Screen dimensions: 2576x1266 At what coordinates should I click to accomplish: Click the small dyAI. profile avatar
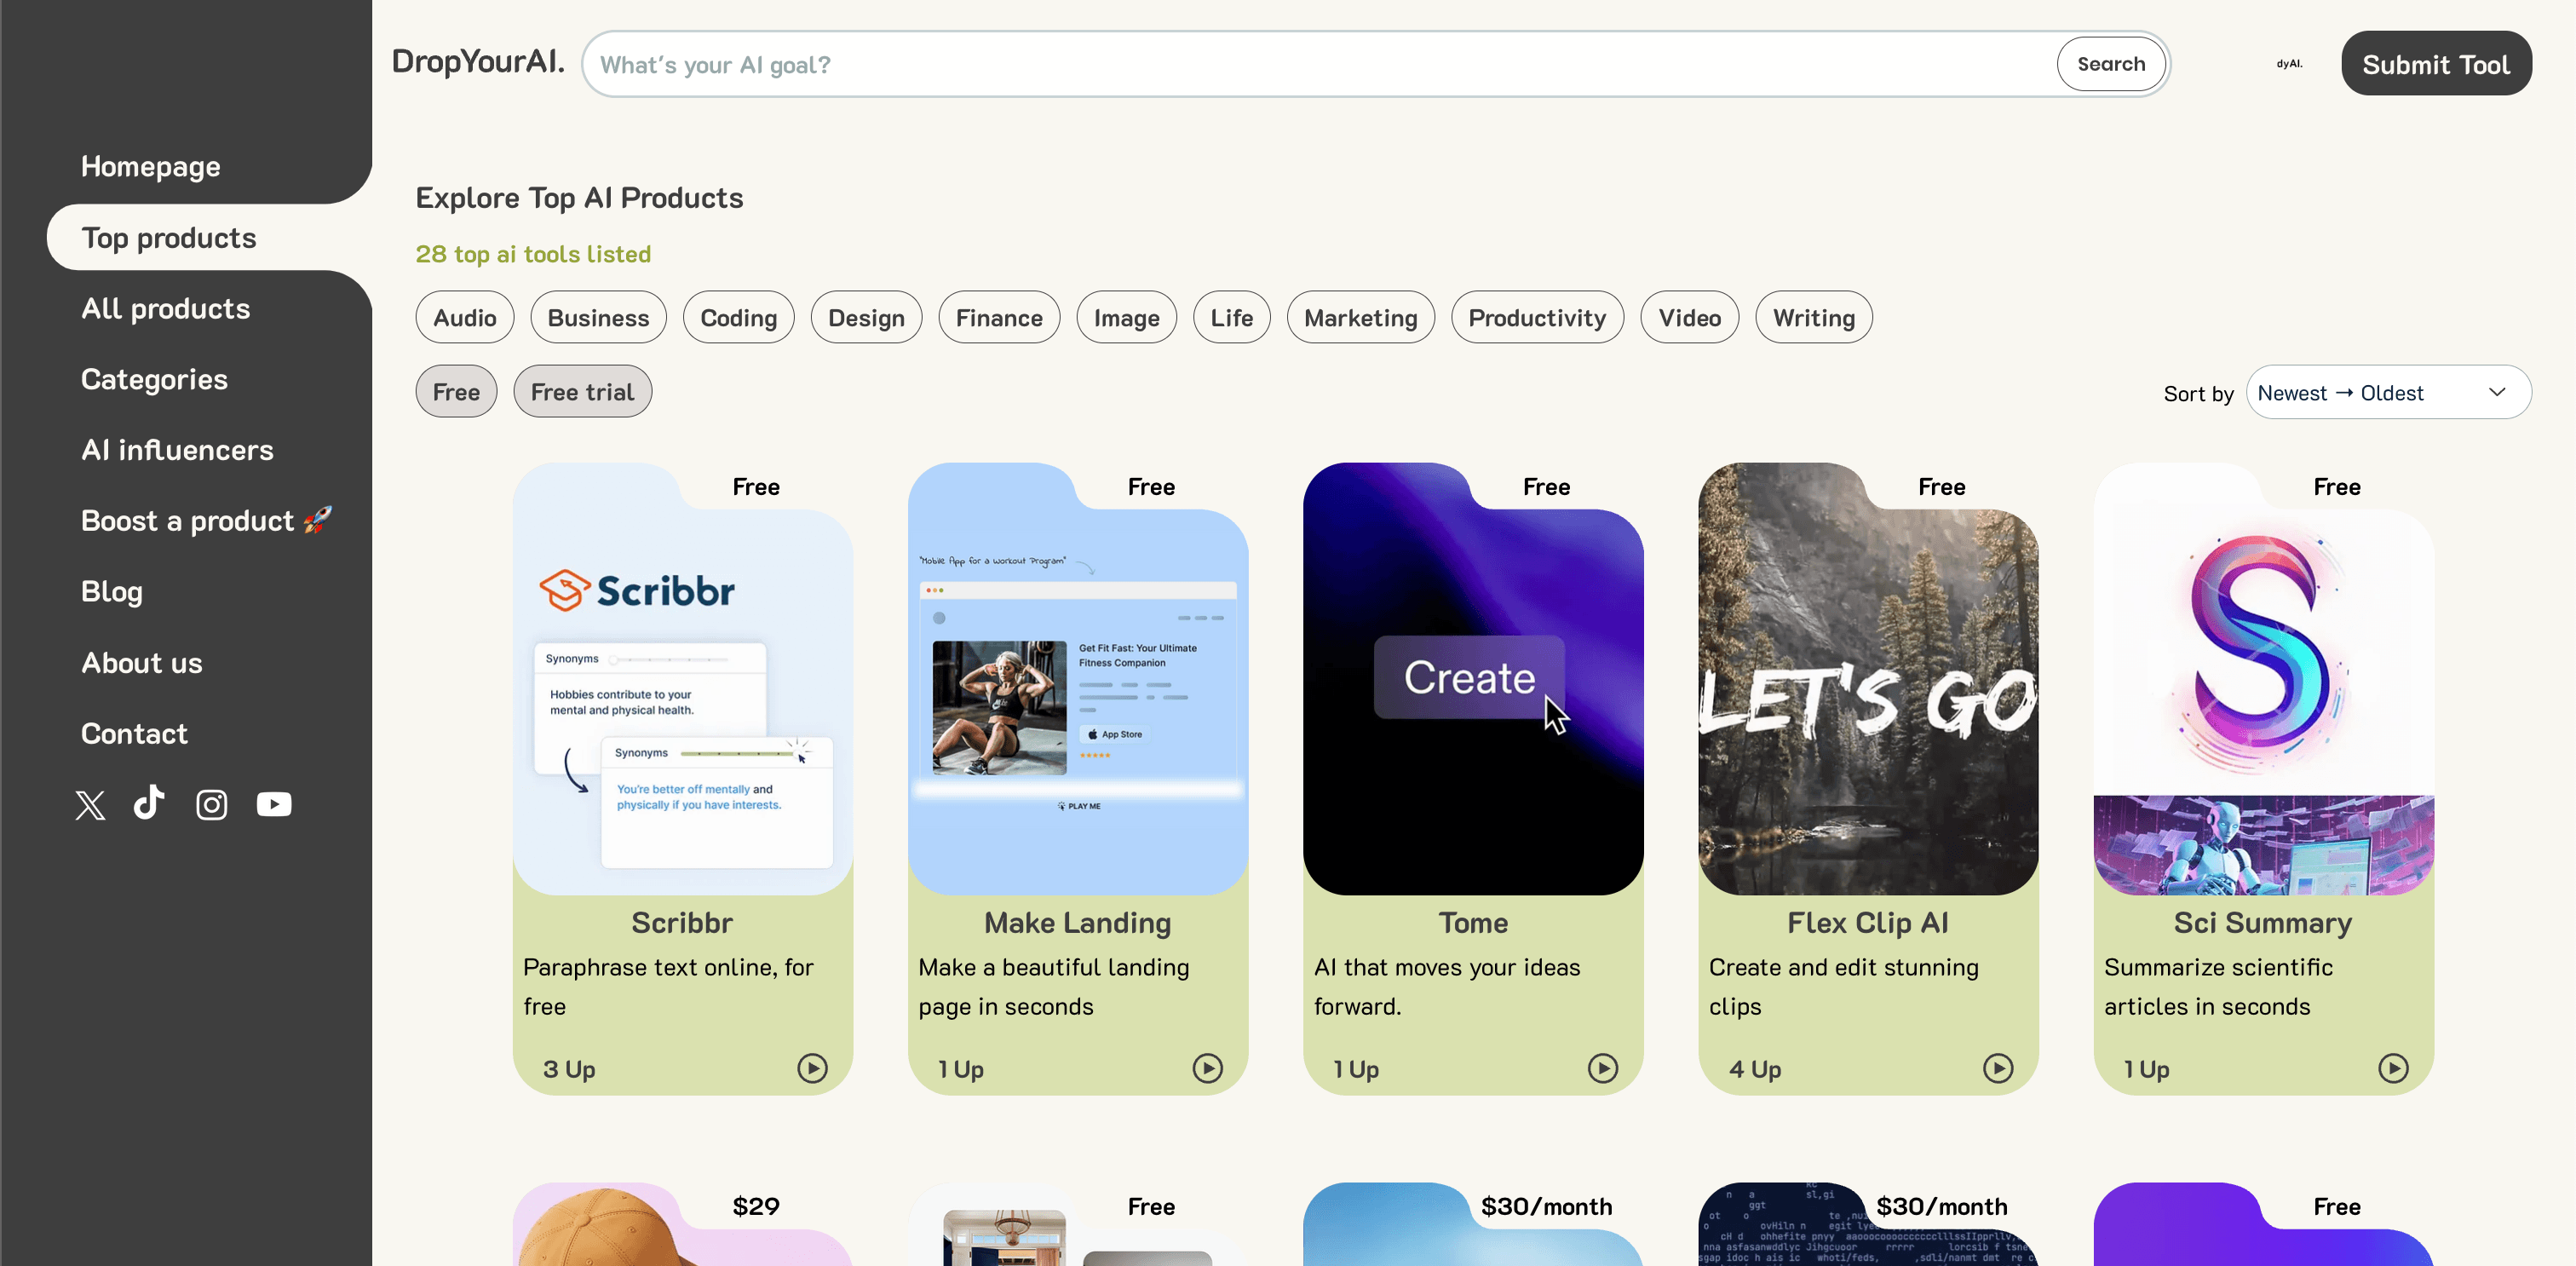point(2289,64)
